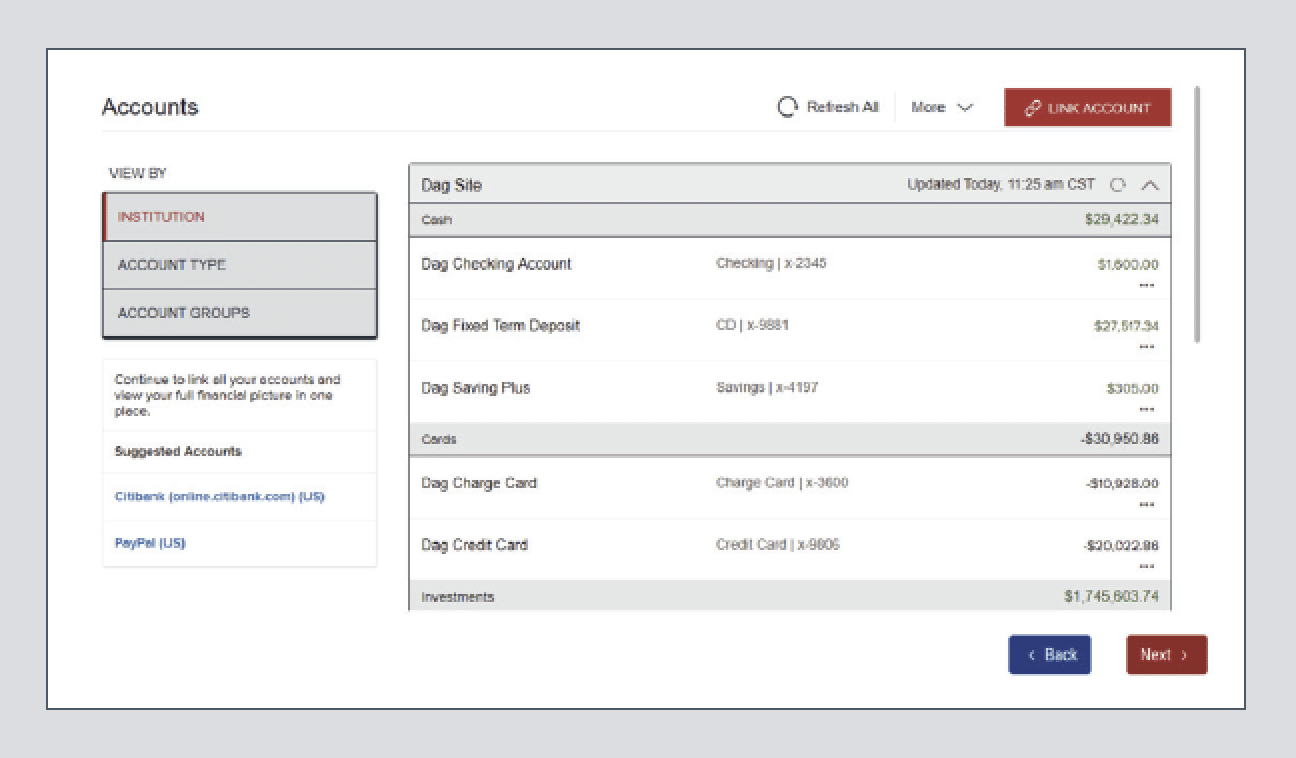Viewport: 1296px width, 758px height.
Task: Click the LINK ACCOUNT button
Action: [x=1088, y=107]
